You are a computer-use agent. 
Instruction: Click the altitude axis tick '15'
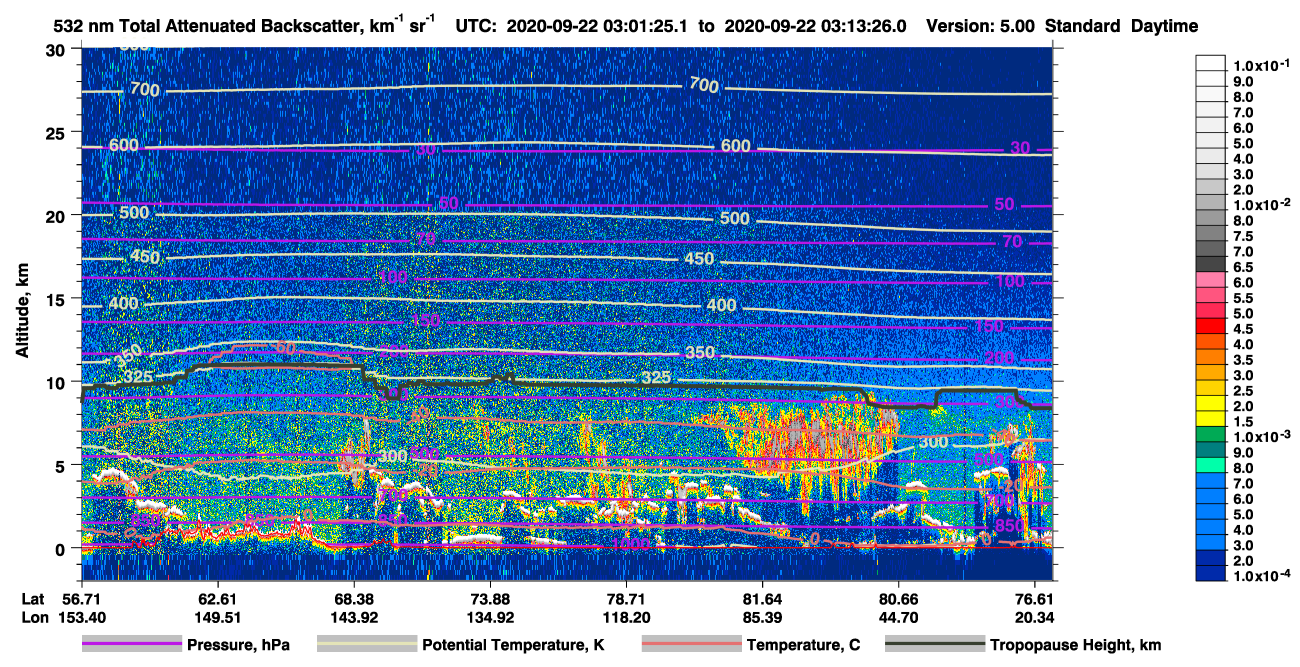58,298
